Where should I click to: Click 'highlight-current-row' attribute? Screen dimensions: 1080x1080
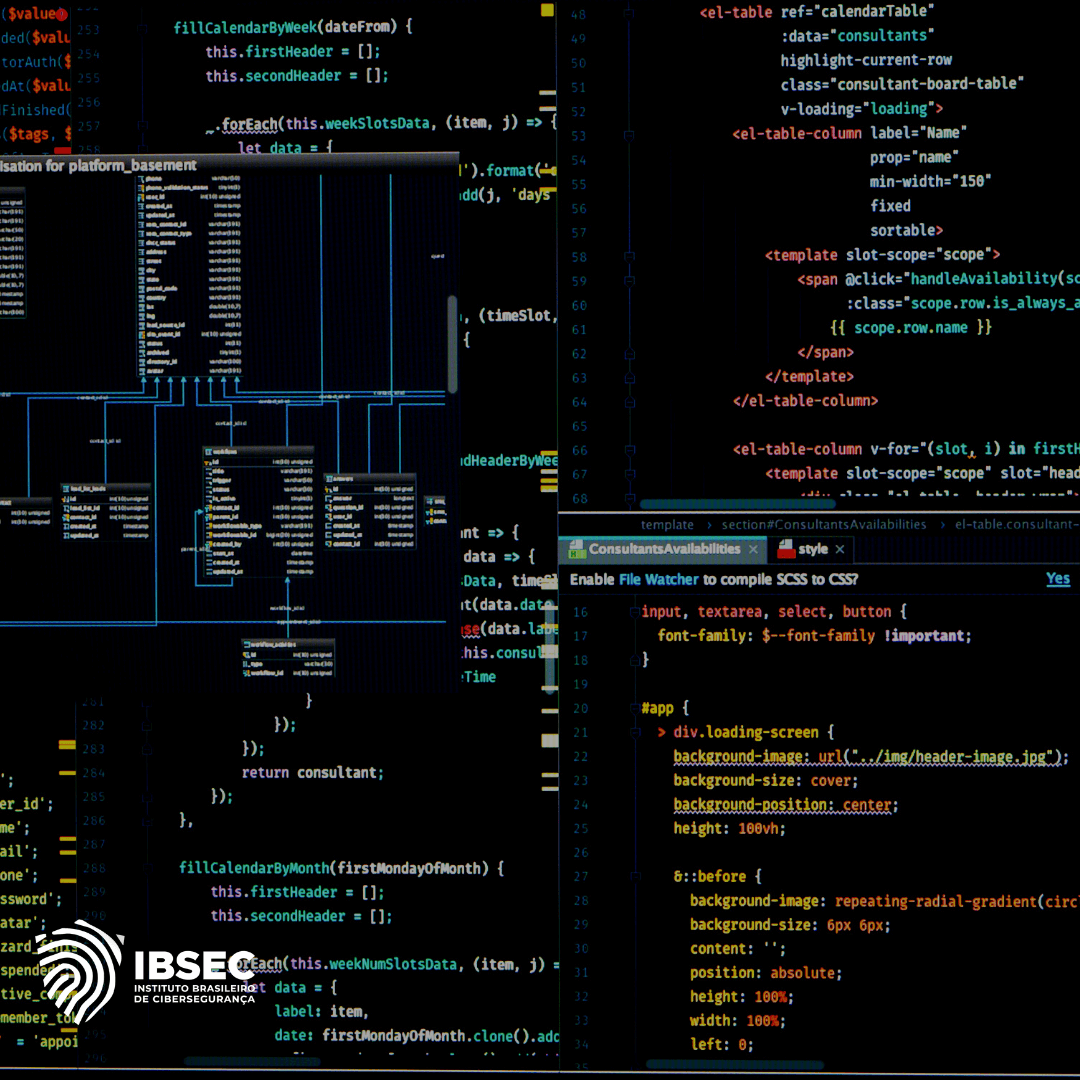pyautogui.click(x=866, y=60)
